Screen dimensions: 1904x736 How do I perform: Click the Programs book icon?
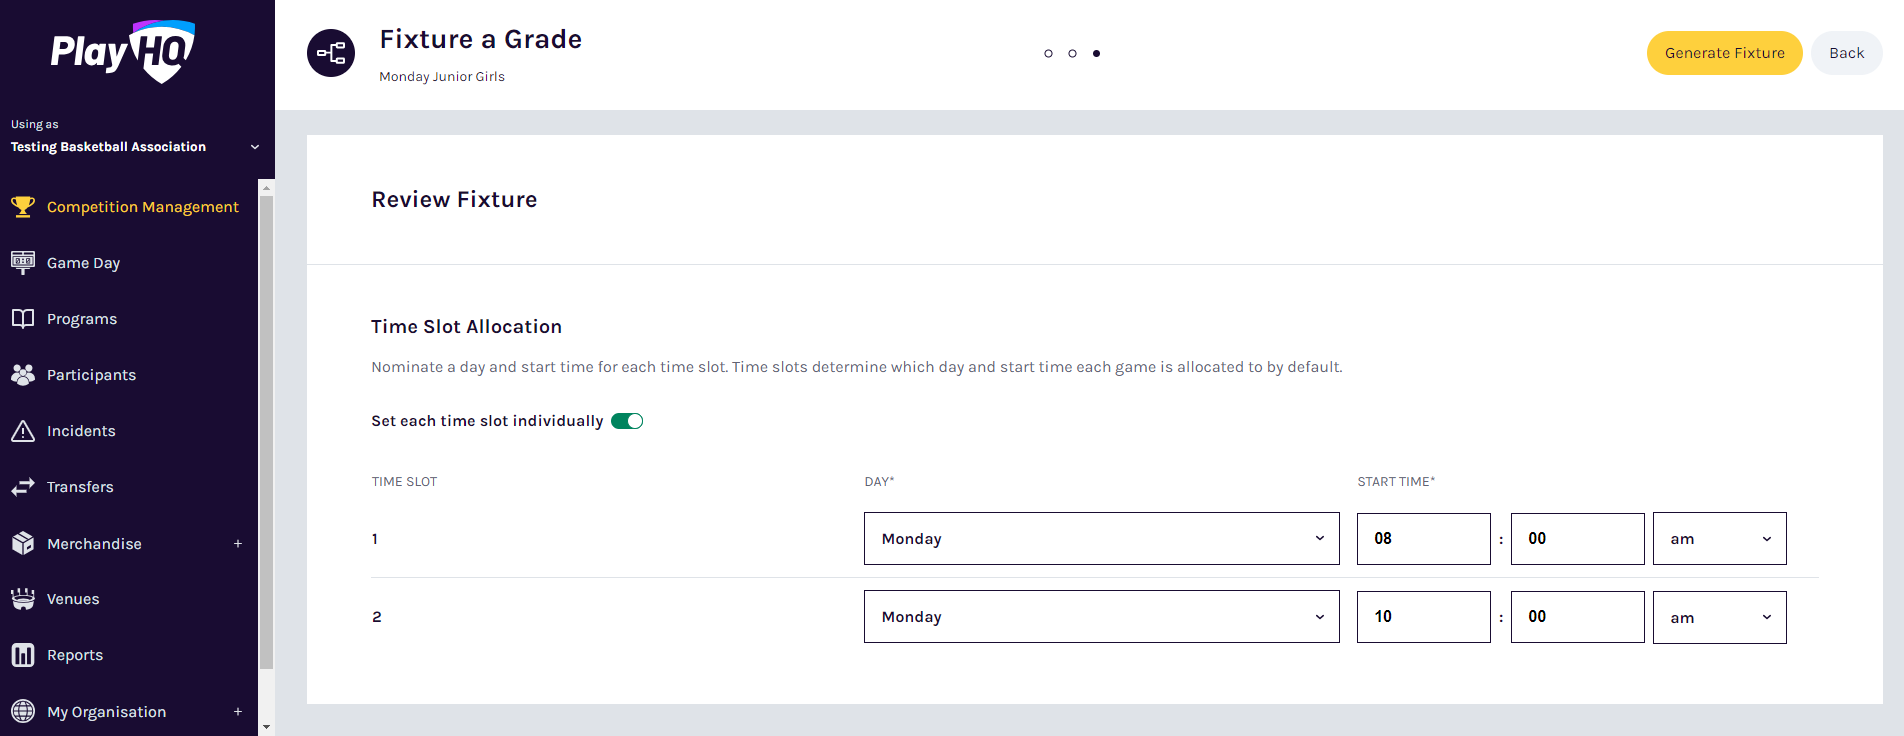coord(22,319)
